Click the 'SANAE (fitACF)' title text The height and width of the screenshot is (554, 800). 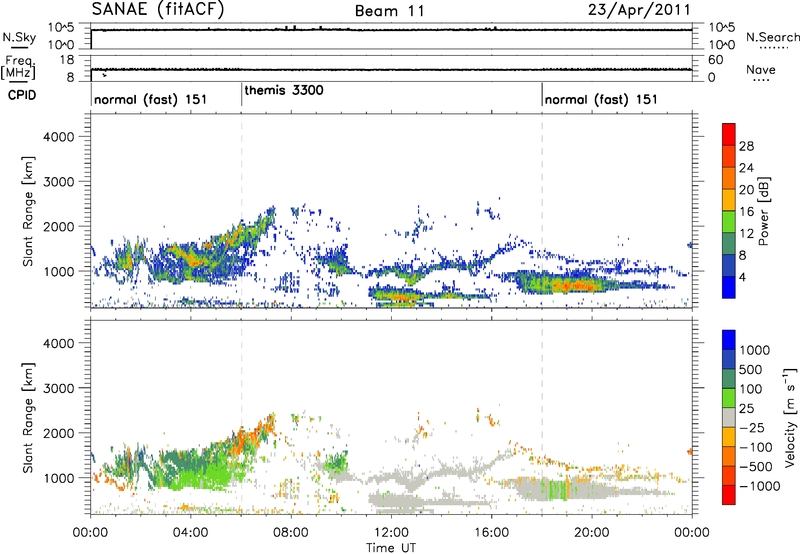click(x=158, y=9)
